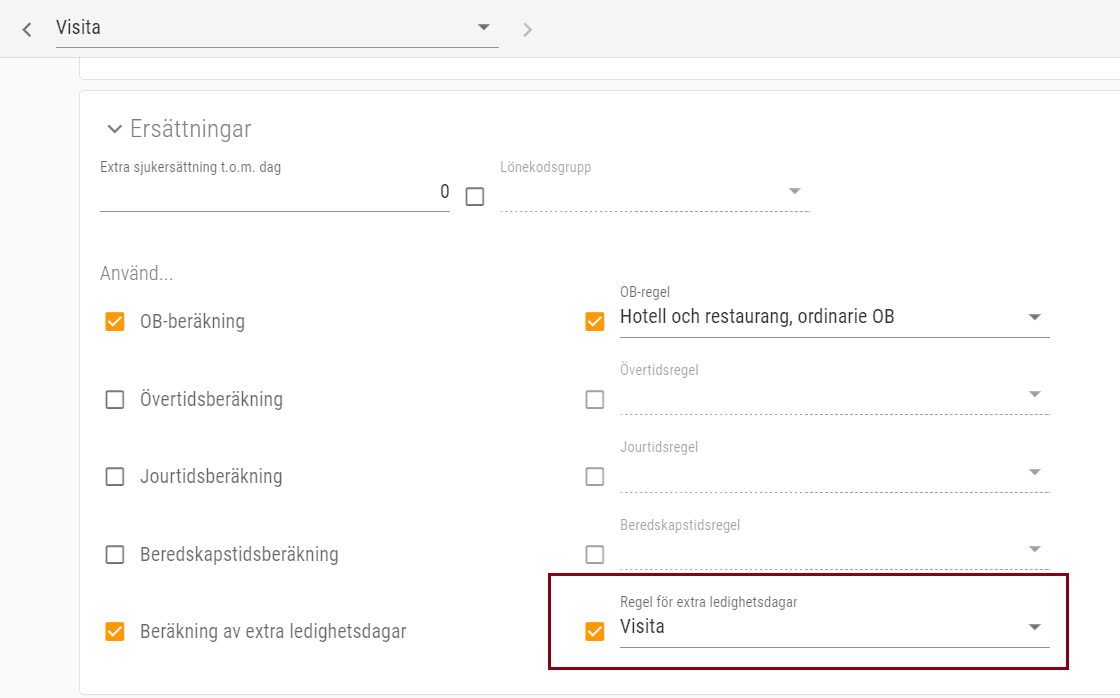Open the Visita dropdown at the top
Viewport: 1120px width, 698px height.
tap(277, 28)
